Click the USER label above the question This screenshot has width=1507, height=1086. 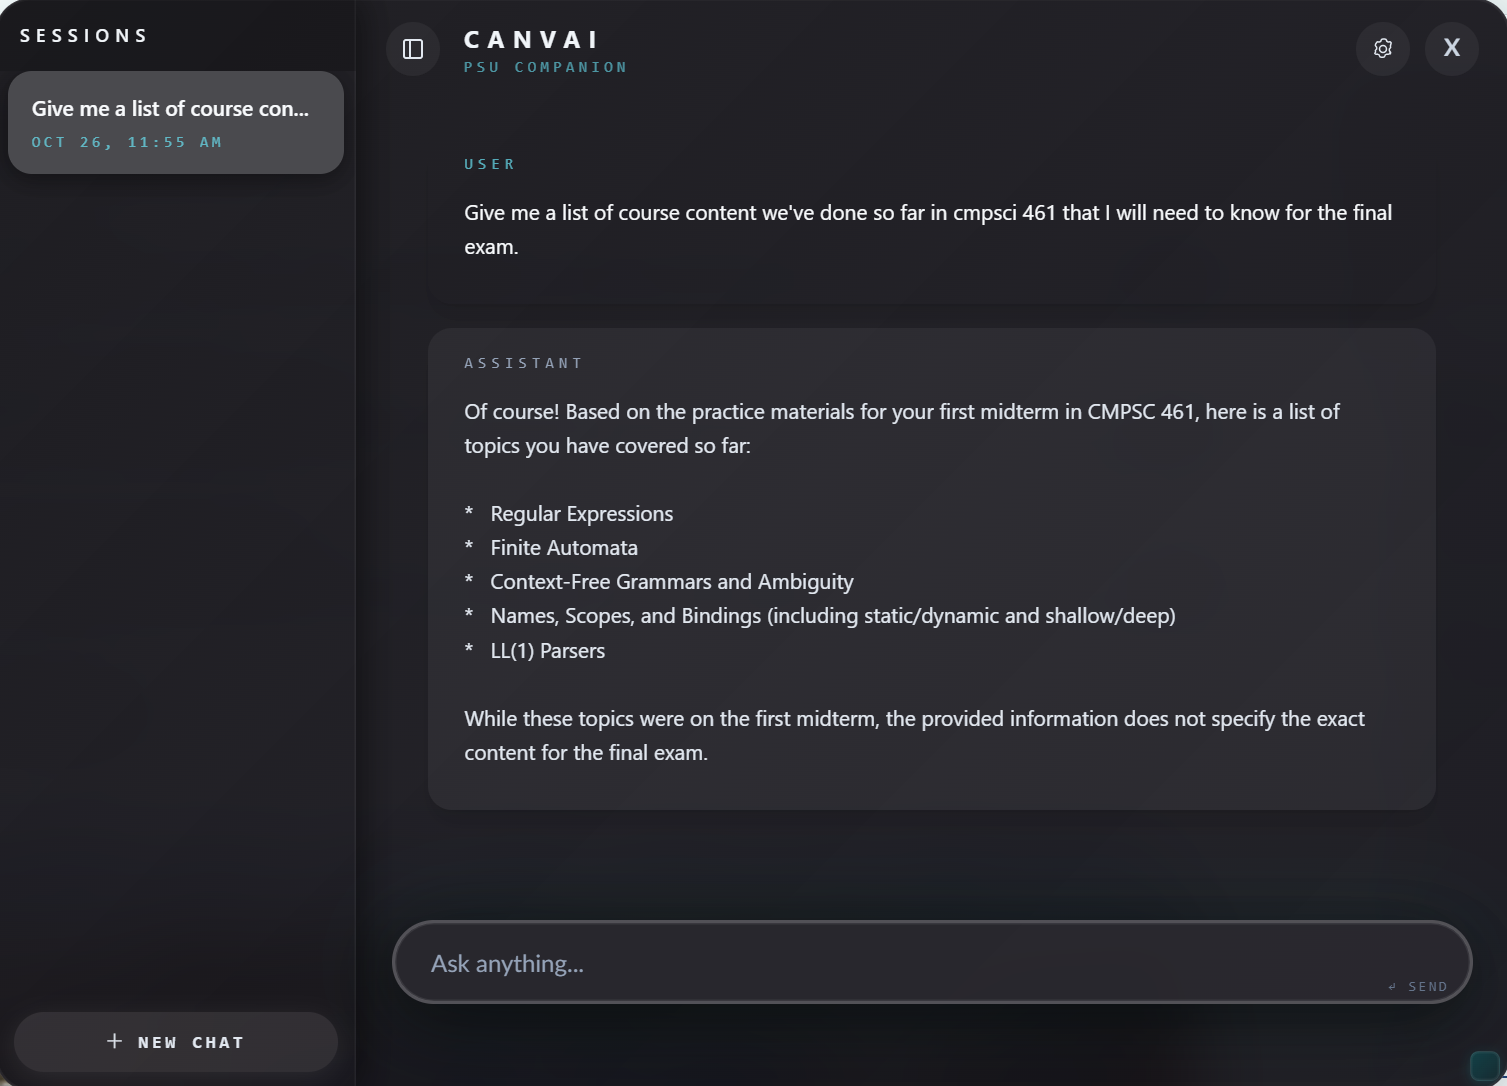(x=490, y=164)
